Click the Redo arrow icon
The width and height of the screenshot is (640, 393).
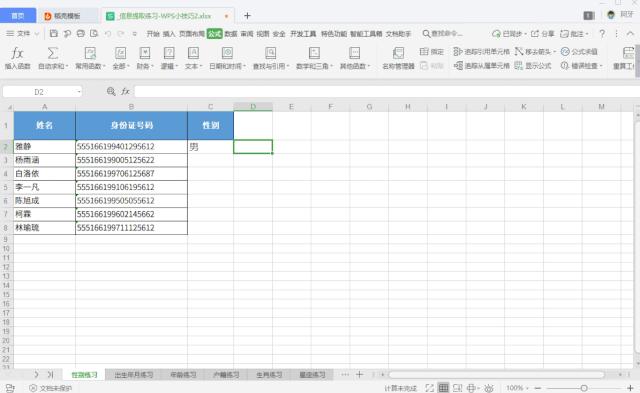click(x=121, y=34)
